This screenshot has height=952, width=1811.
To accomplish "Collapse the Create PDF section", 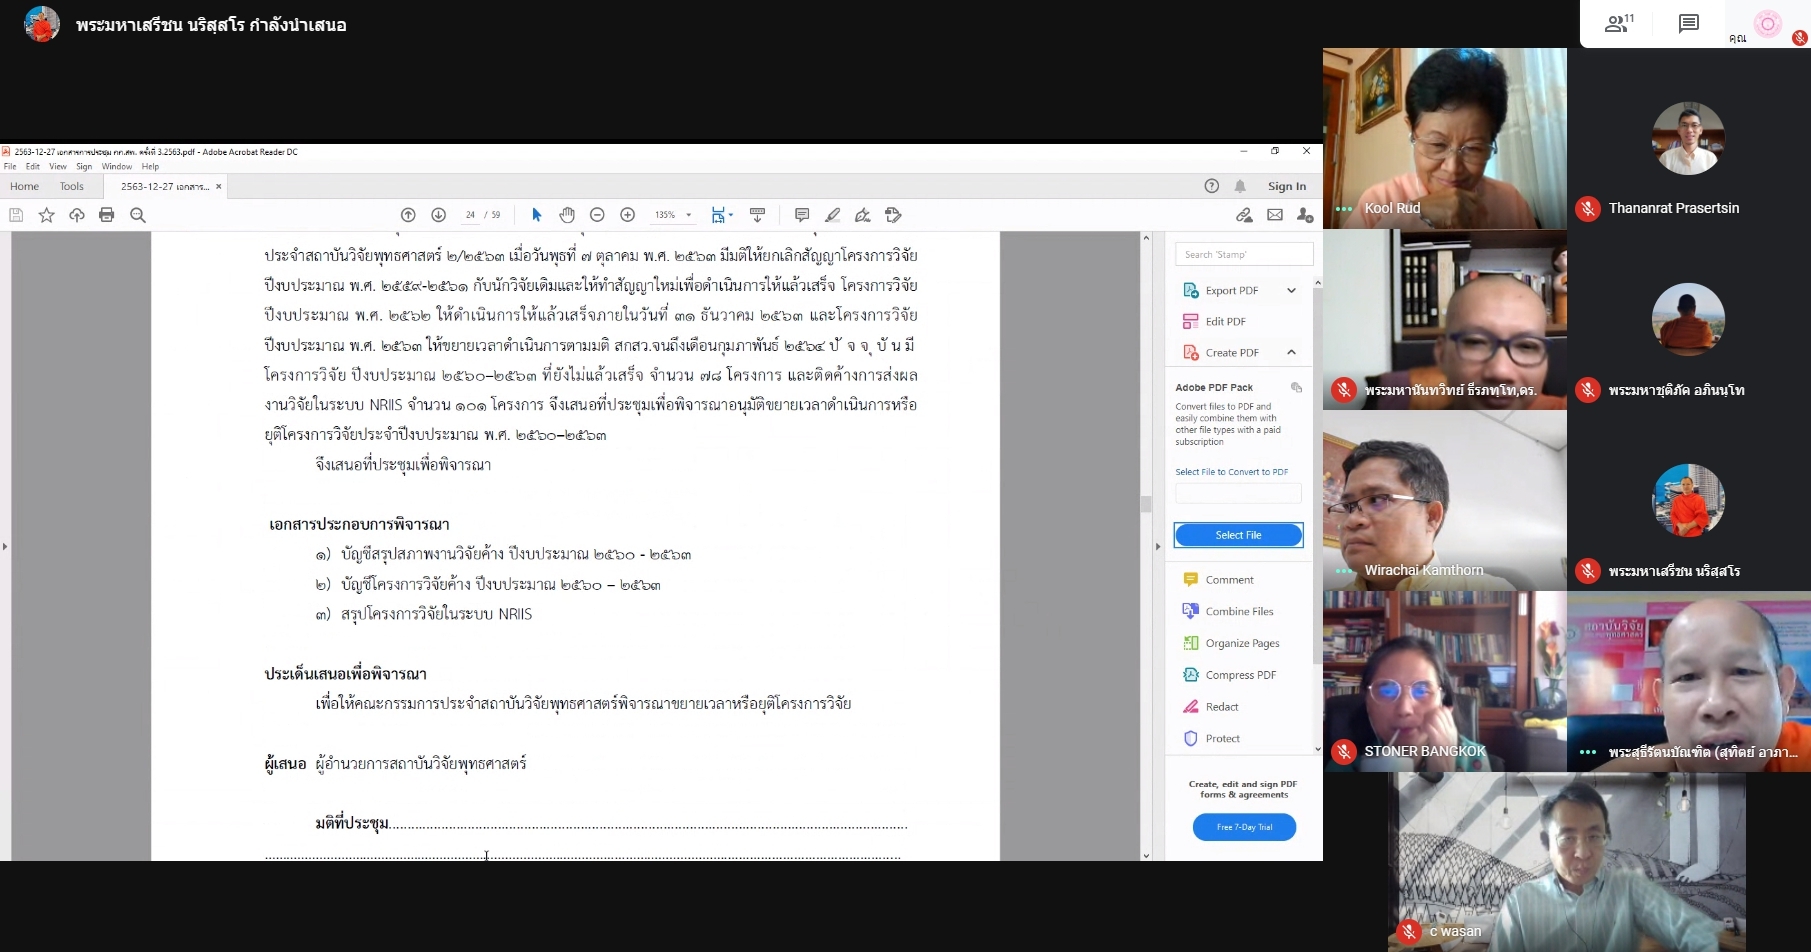I will click(1291, 353).
